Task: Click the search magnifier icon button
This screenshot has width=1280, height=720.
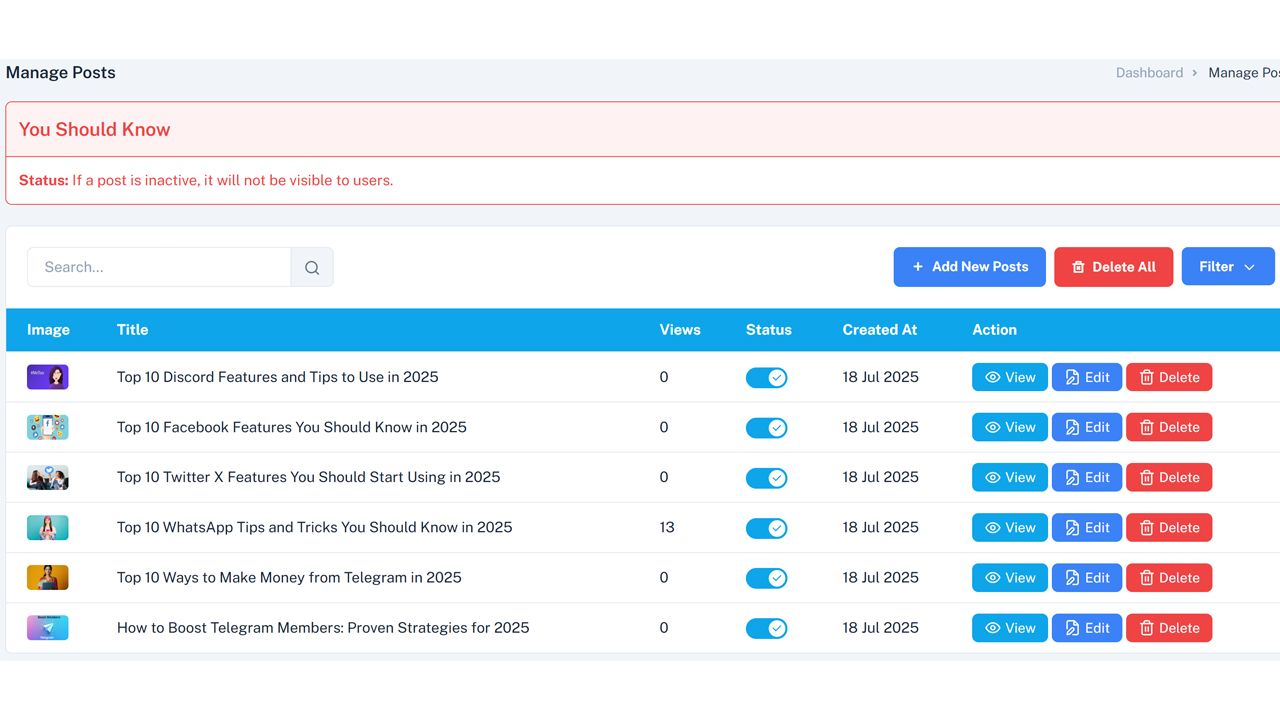Action: click(312, 267)
